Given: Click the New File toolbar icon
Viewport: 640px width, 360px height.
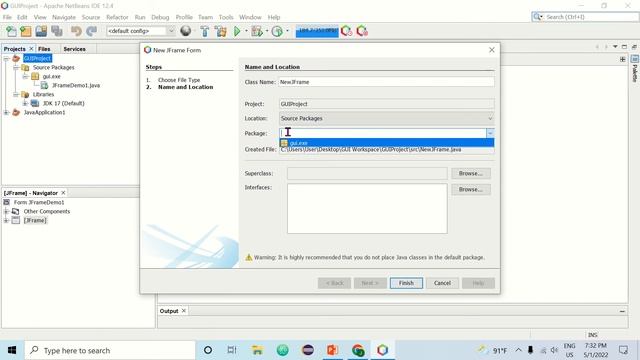Looking at the screenshot, I should [x=11, y=31].
